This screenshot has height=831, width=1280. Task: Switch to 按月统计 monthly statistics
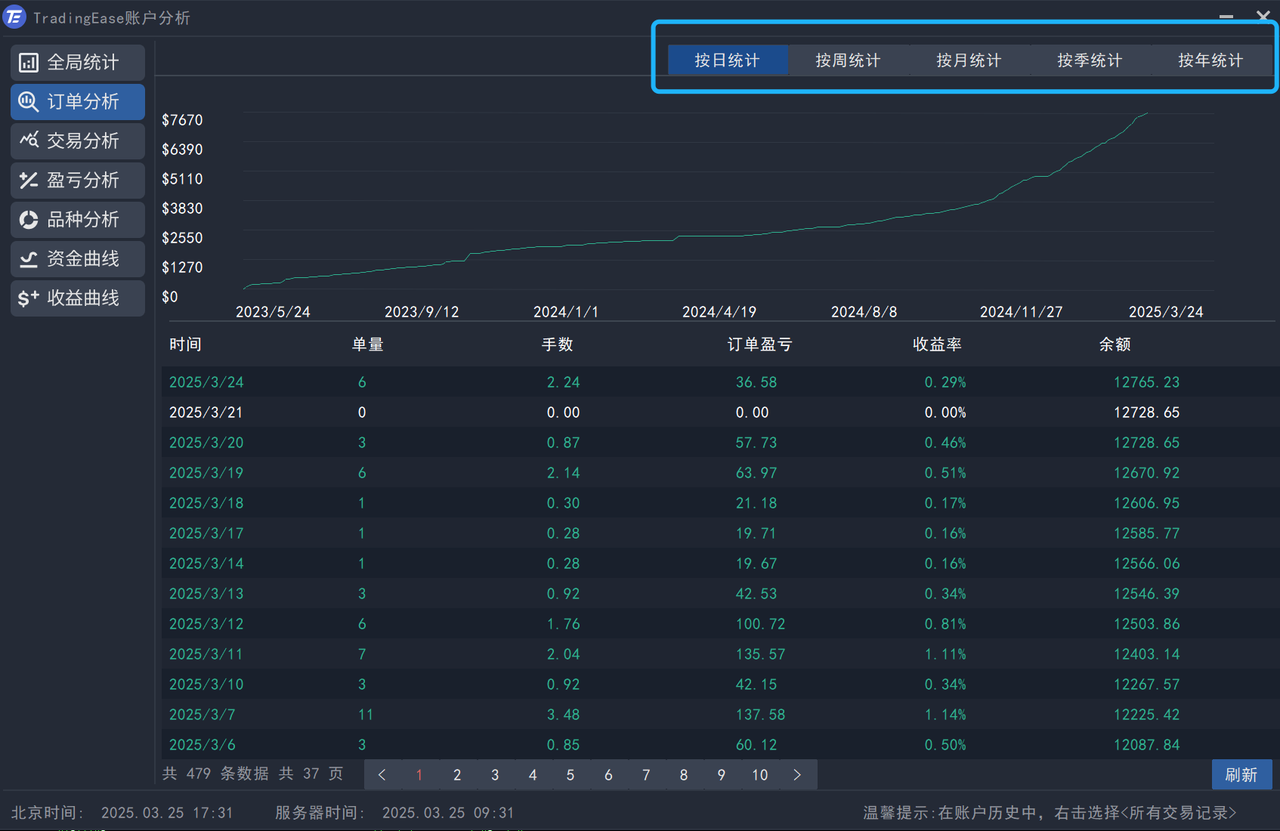click(x=968, y=61)
